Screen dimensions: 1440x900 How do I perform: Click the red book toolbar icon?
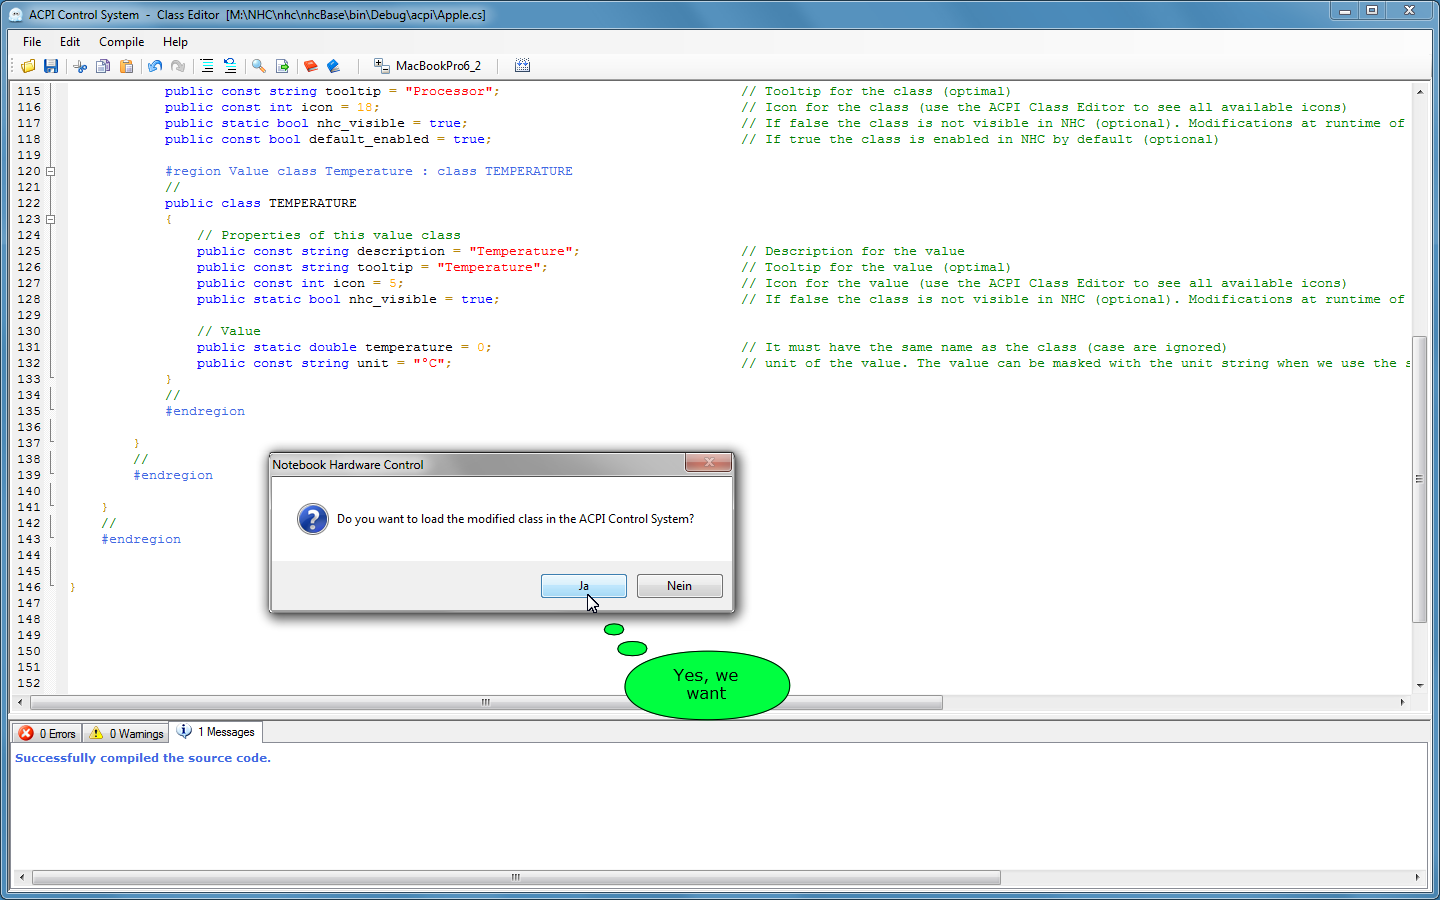[311, 66]
